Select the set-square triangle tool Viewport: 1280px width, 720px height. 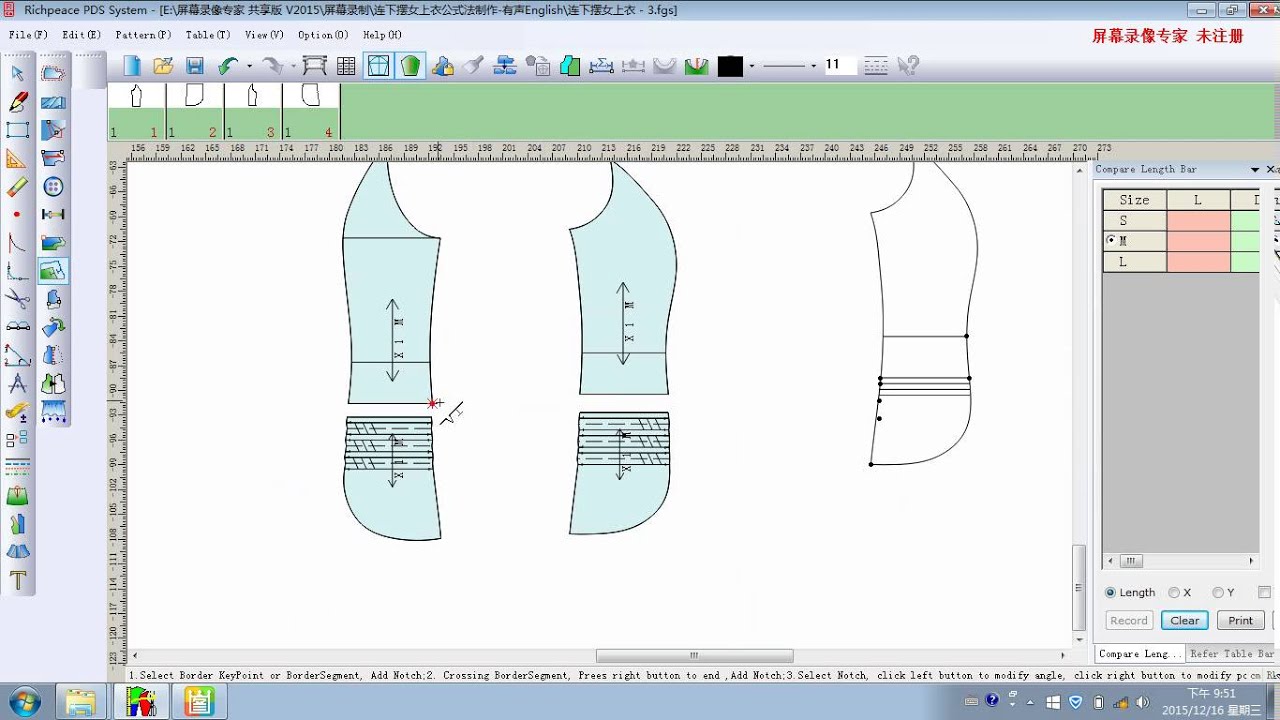17,158
